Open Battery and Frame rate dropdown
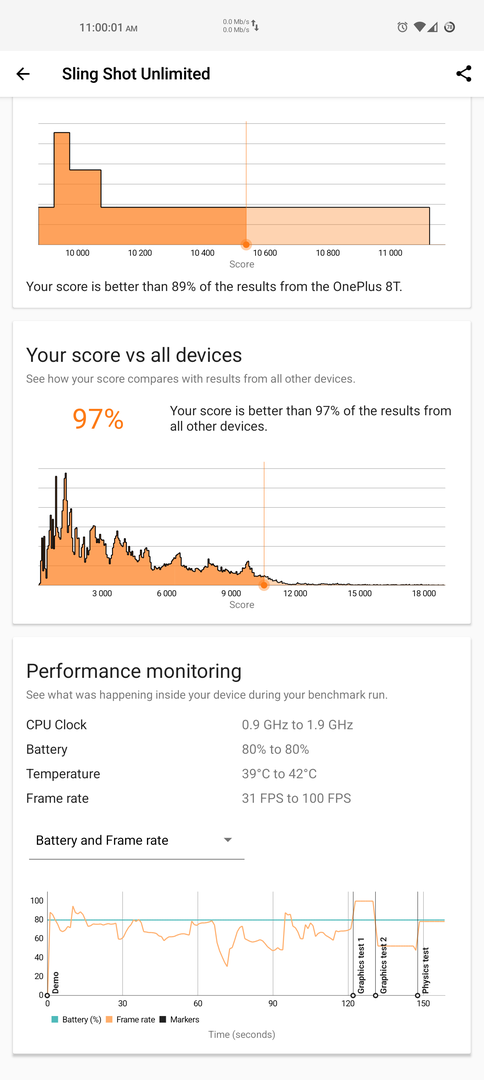484x1080 pixels. tap(136, 840)
